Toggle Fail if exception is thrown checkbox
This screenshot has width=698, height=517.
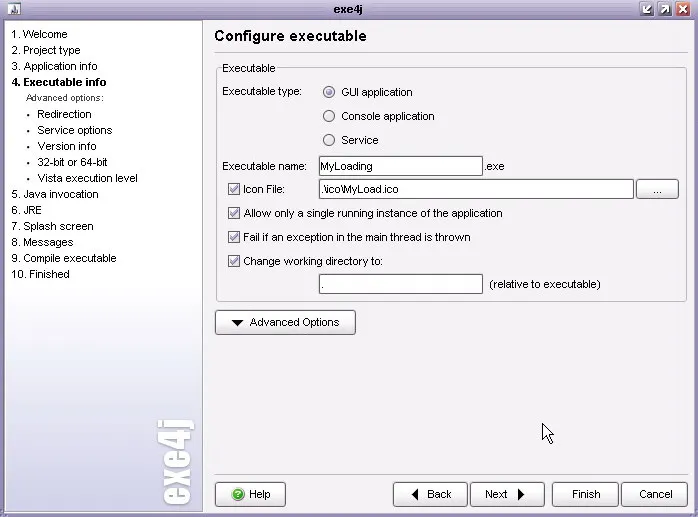click(234, 237)
